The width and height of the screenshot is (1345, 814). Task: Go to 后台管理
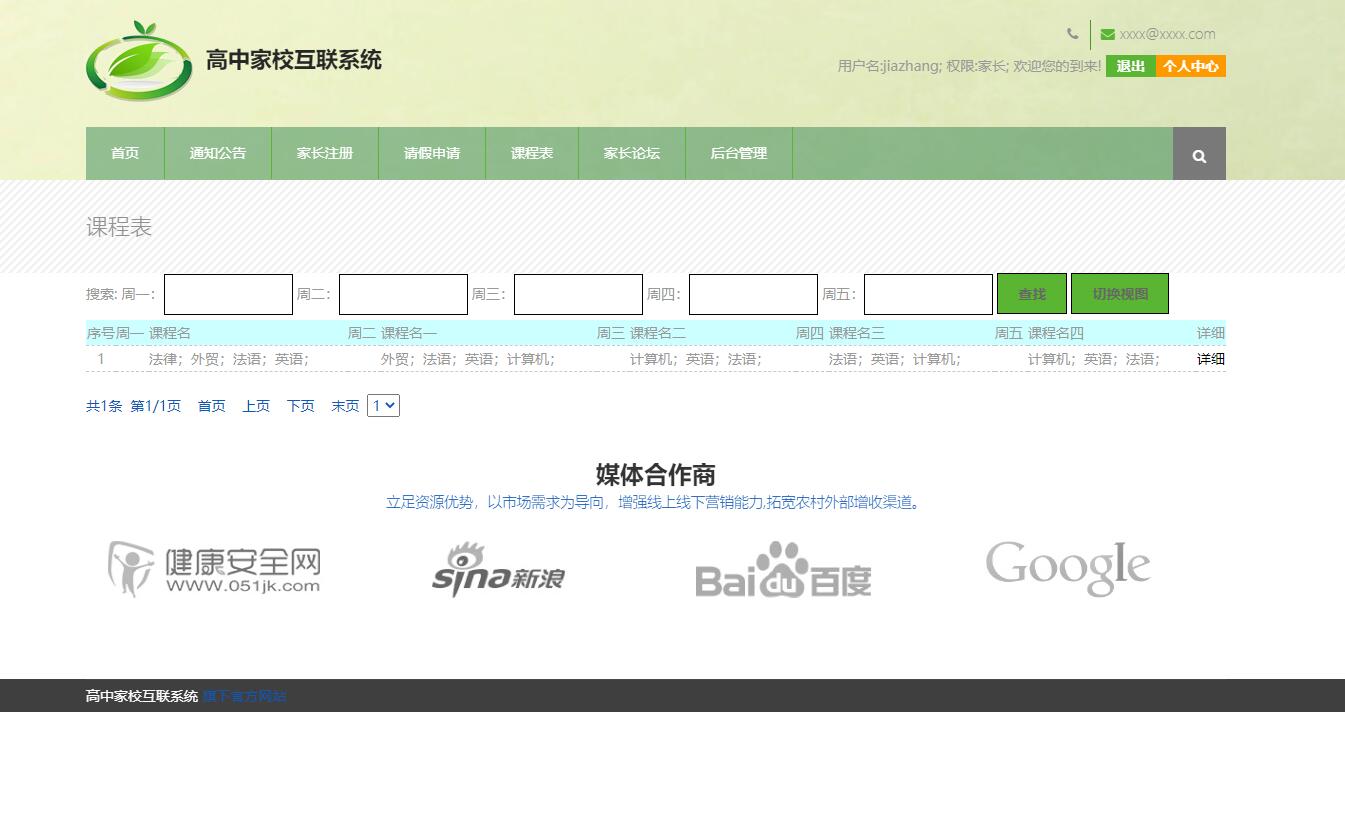(738, 153)
